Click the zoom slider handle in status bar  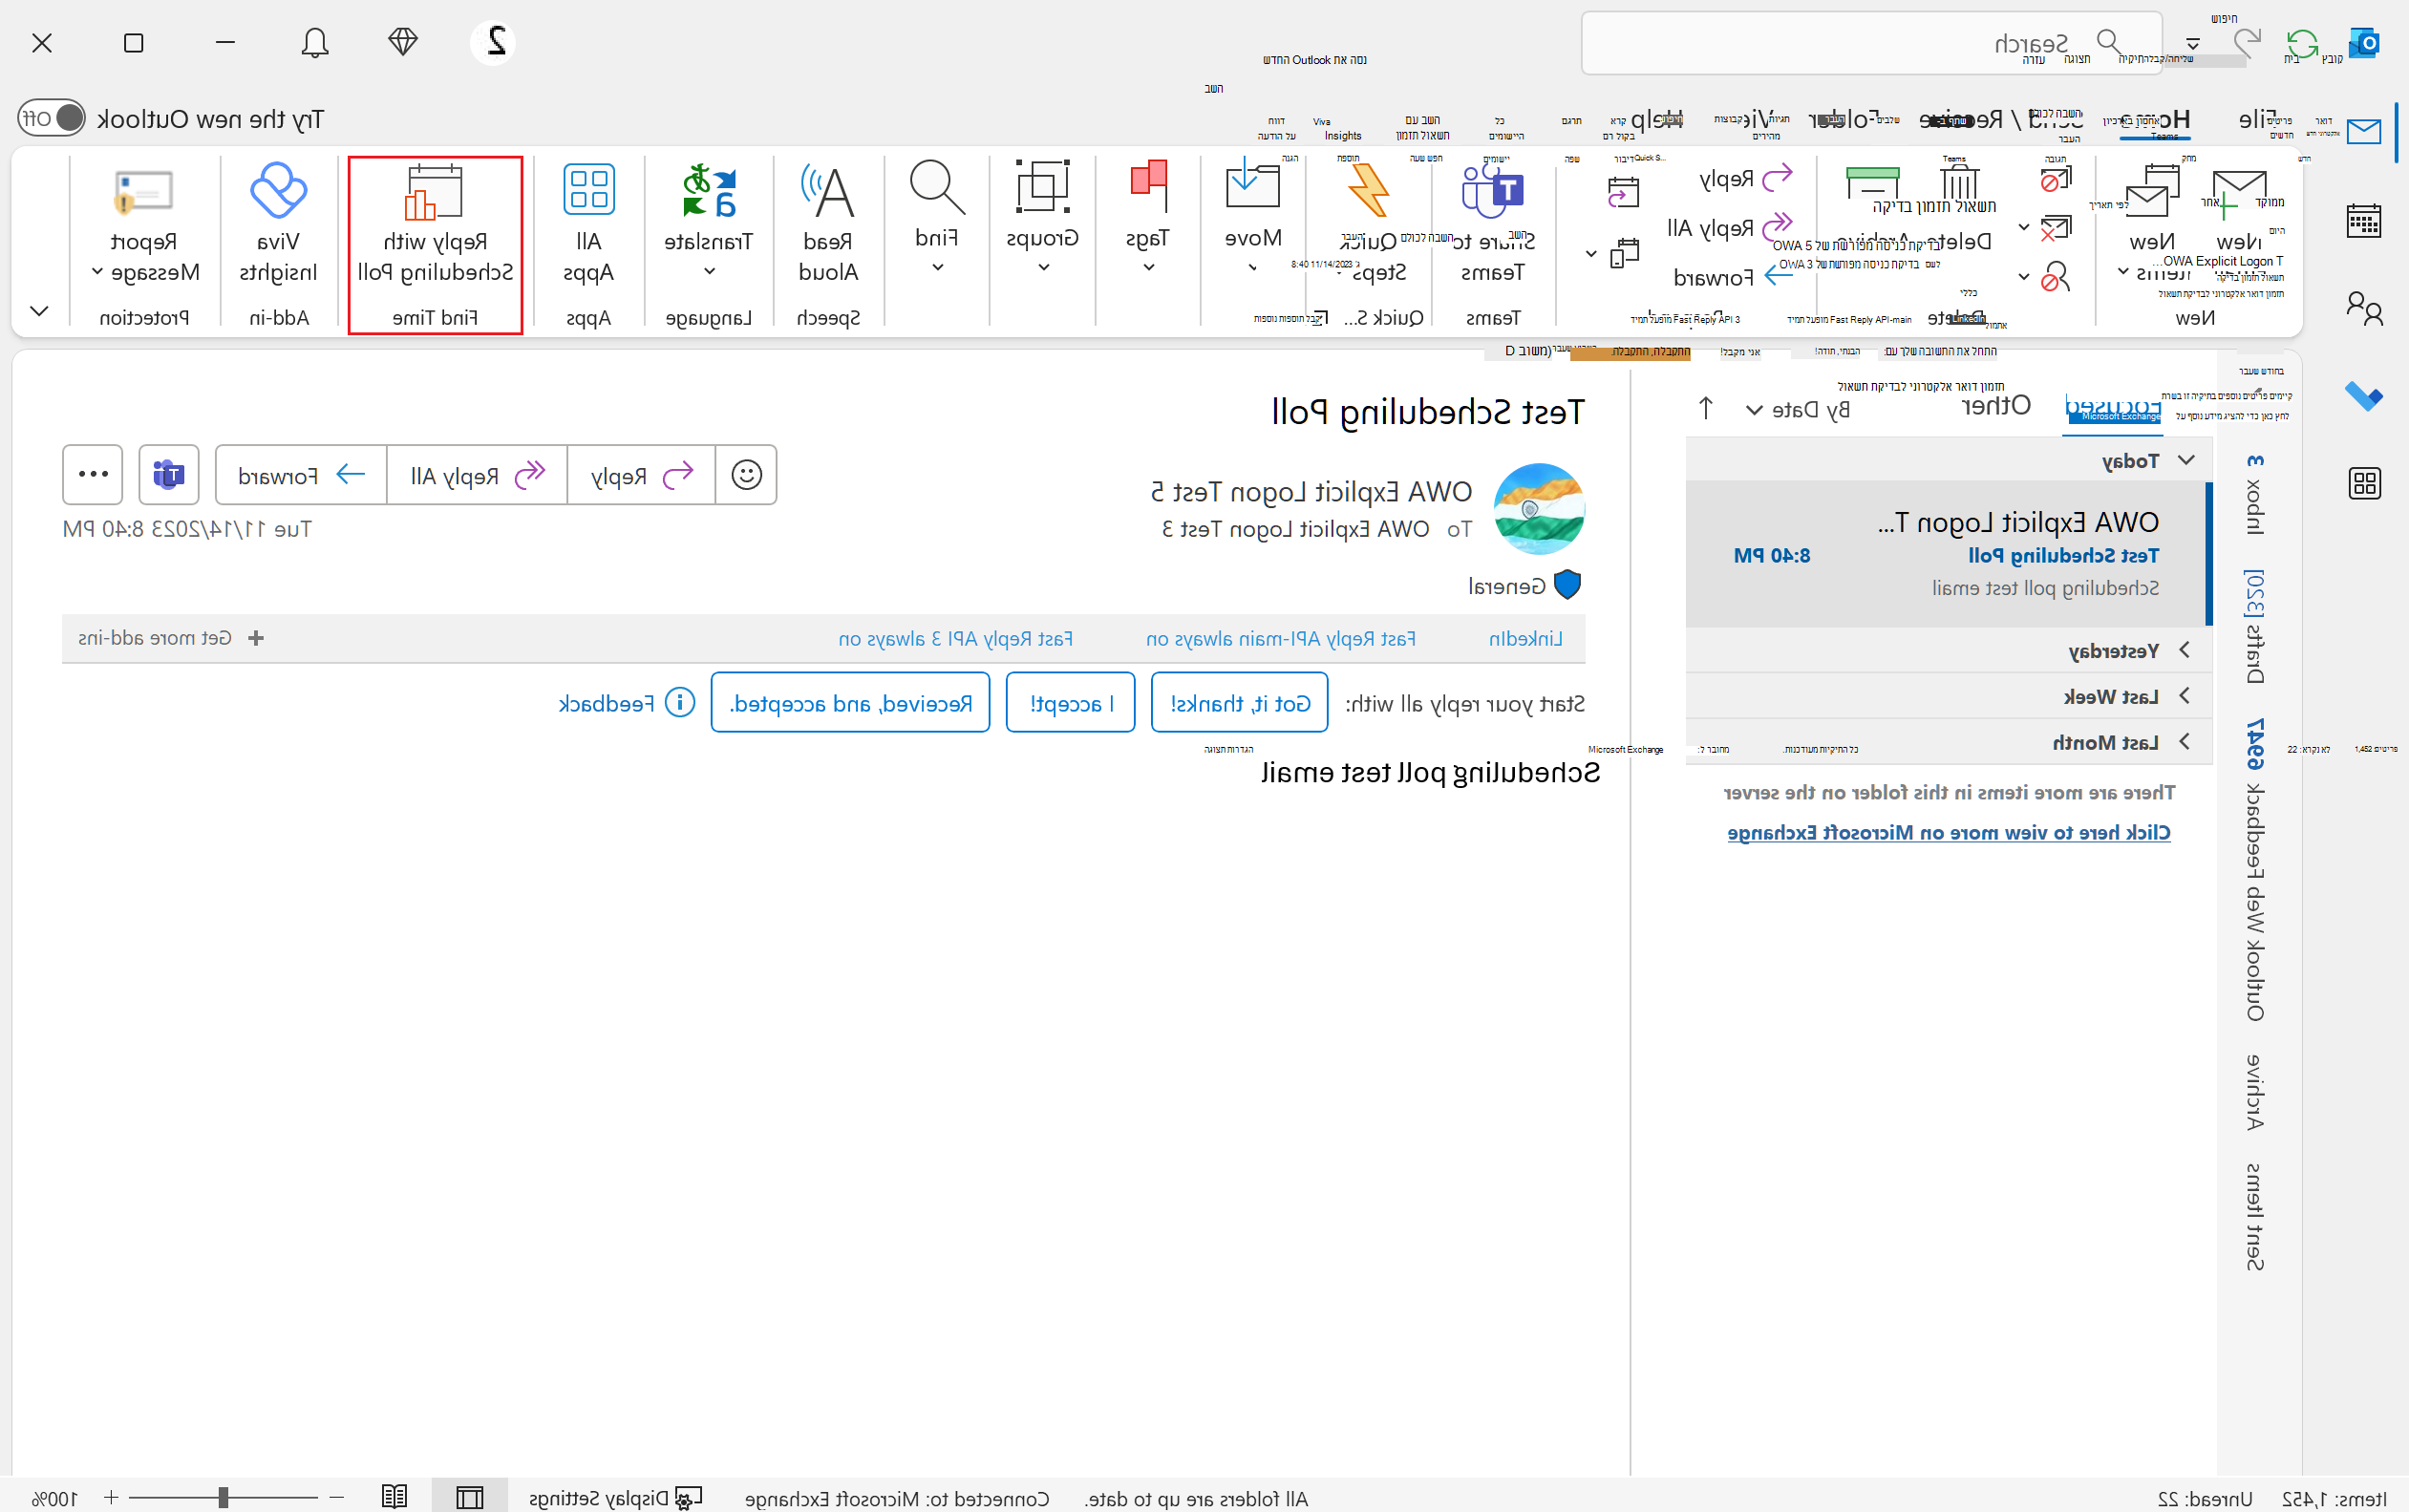[x=223, y=1497]
